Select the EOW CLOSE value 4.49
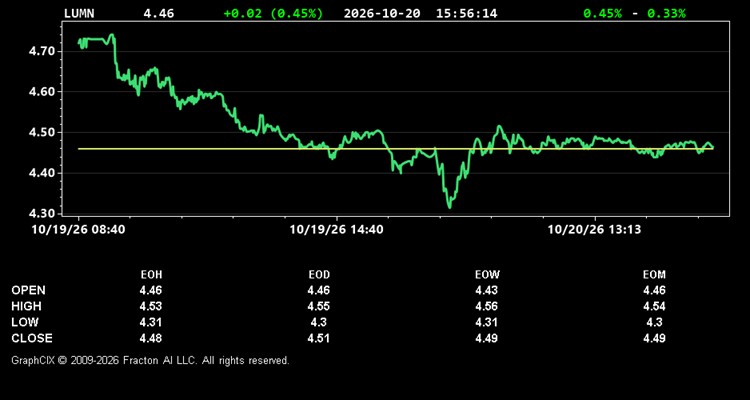This screenshot has height=400, width=750. (487, 338)
